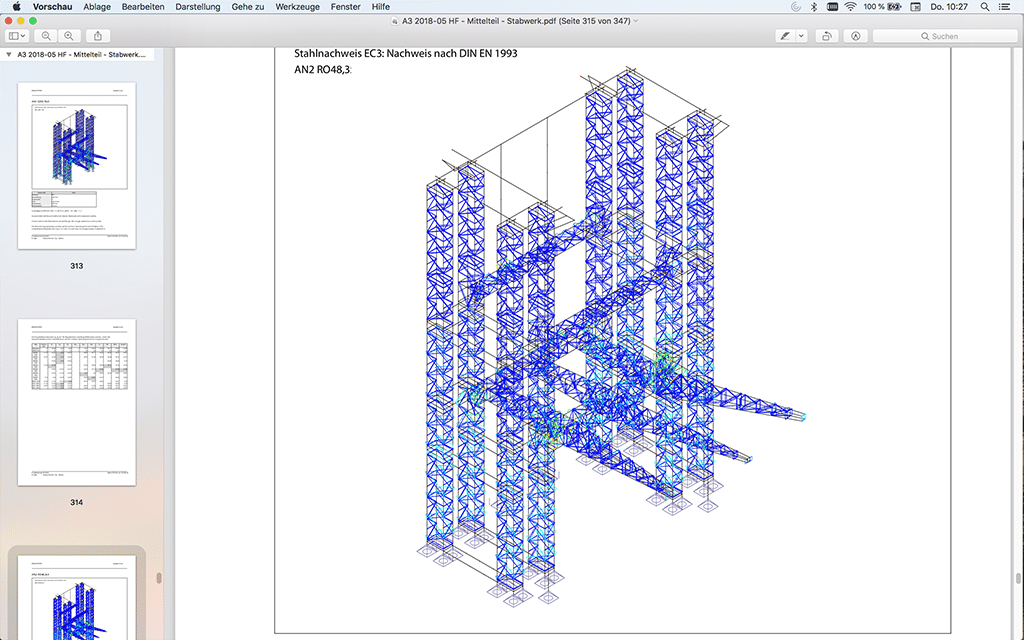Collapse the A3 2018-05 HF document tree

9,55
